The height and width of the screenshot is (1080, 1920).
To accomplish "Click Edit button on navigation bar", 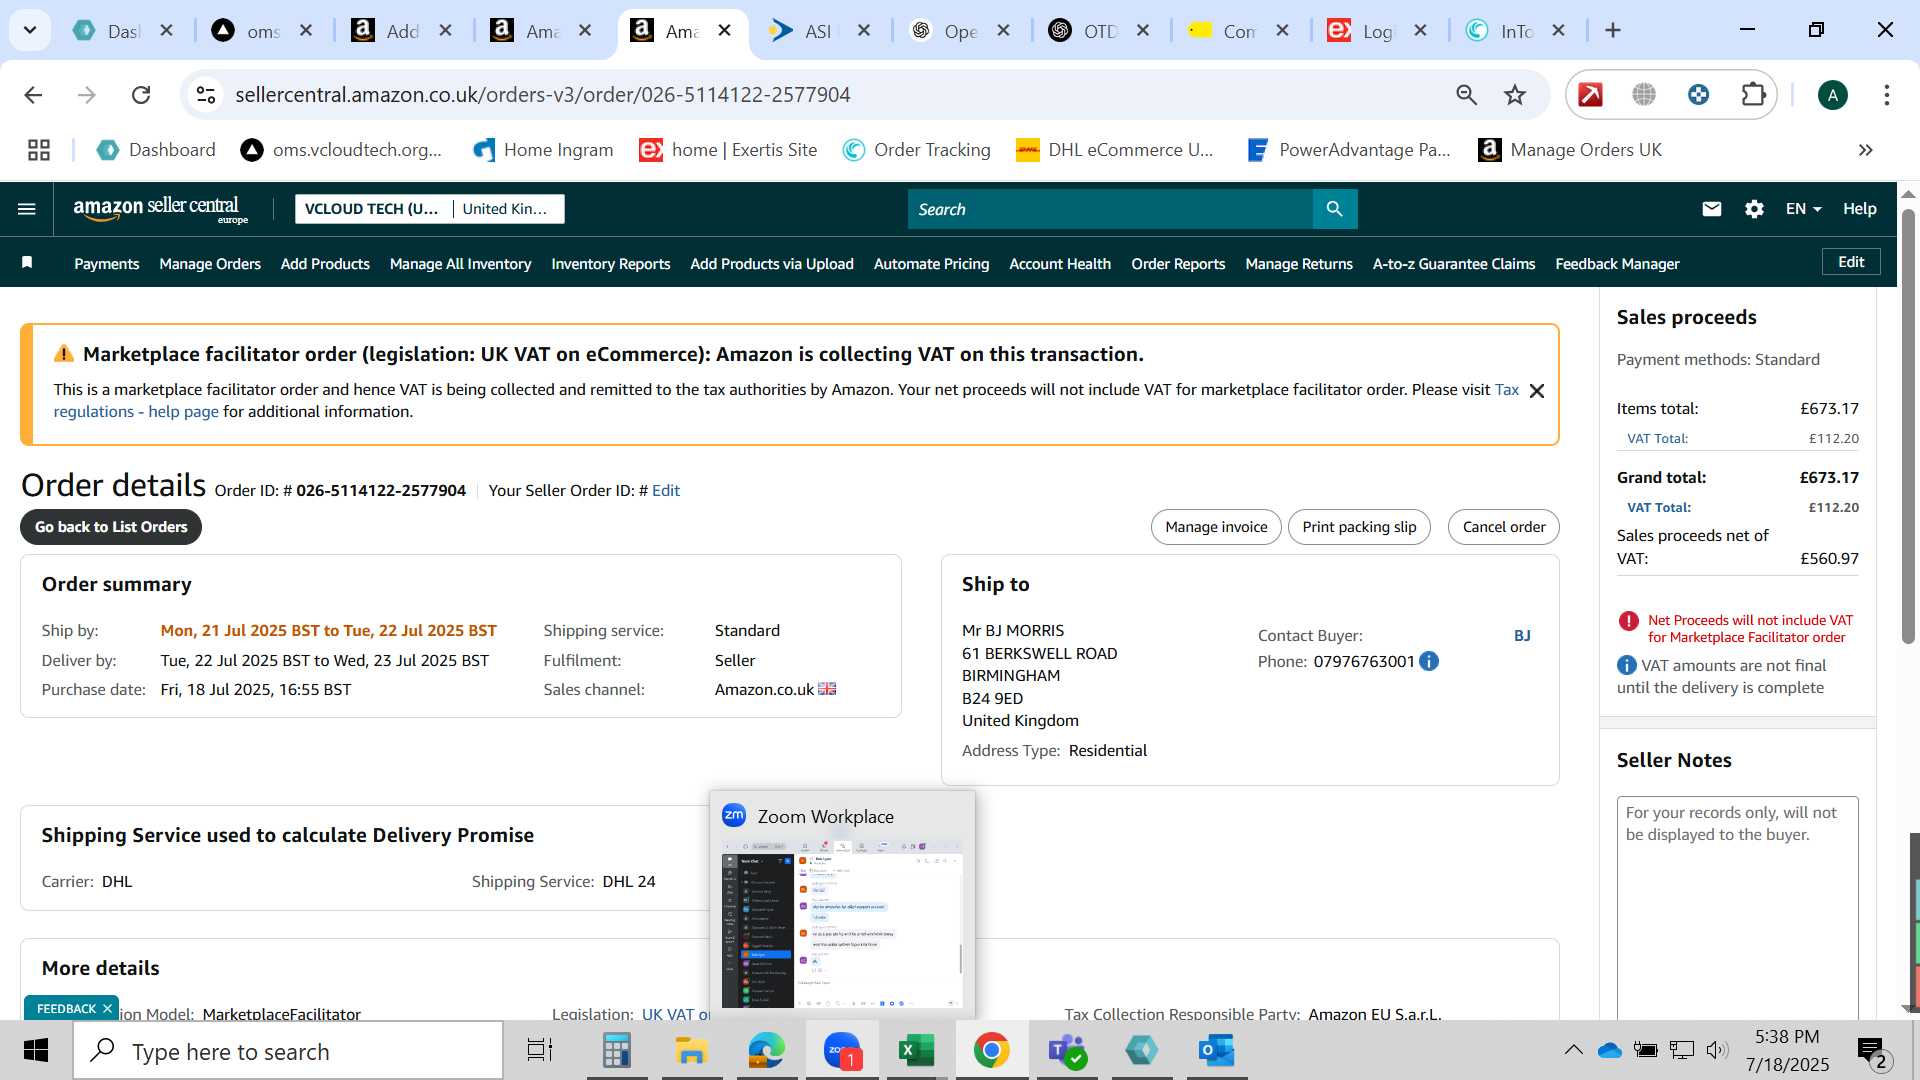I will tap(1851, 262).
